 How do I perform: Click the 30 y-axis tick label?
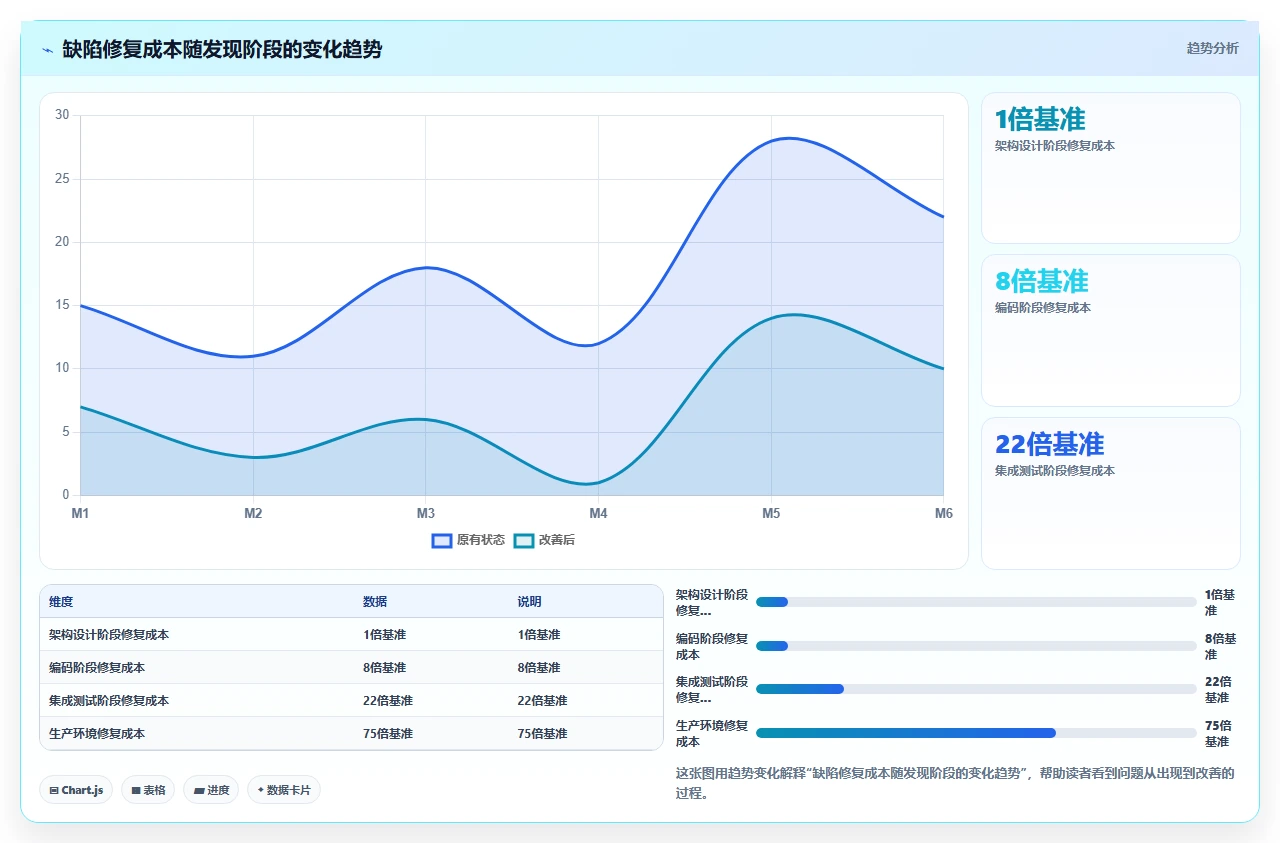[62, 115]
